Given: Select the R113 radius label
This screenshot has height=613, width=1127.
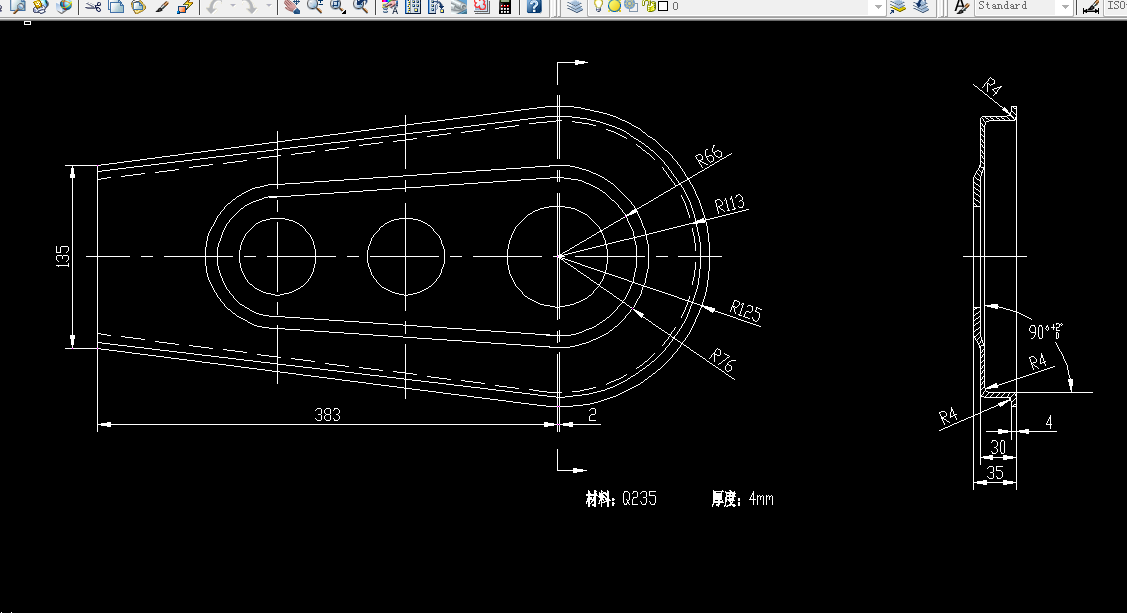Looking at the screenshot, I should point(730,205).
